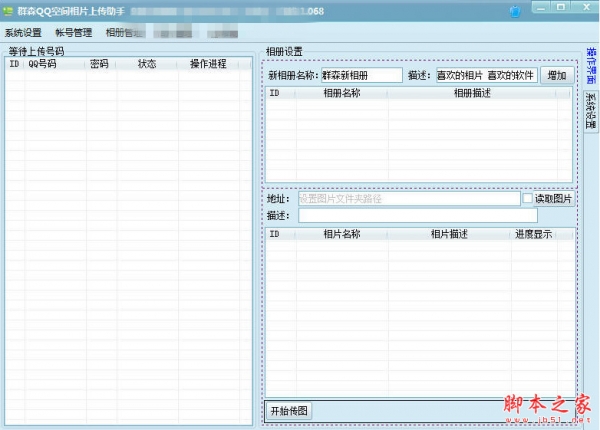The height and width of the screenshot is (430, 600).
Task: Maximize the window
Action: pos(561,7)
